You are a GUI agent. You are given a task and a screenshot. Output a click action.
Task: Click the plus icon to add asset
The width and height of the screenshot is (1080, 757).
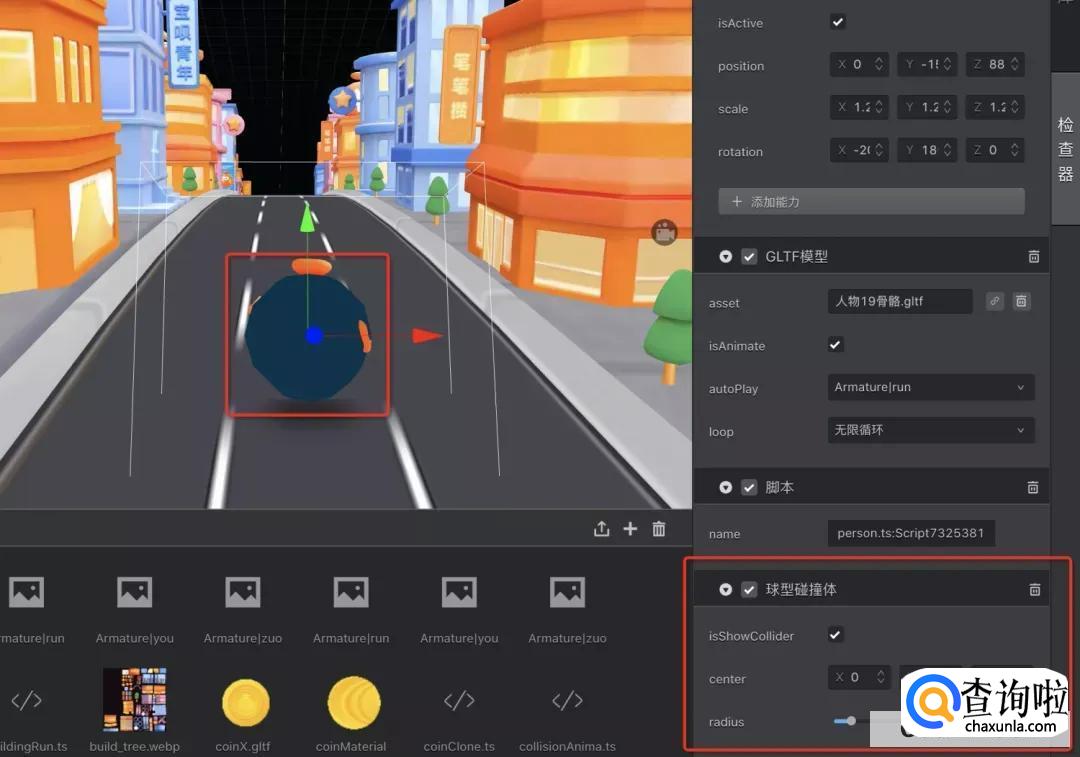point(630,529)
